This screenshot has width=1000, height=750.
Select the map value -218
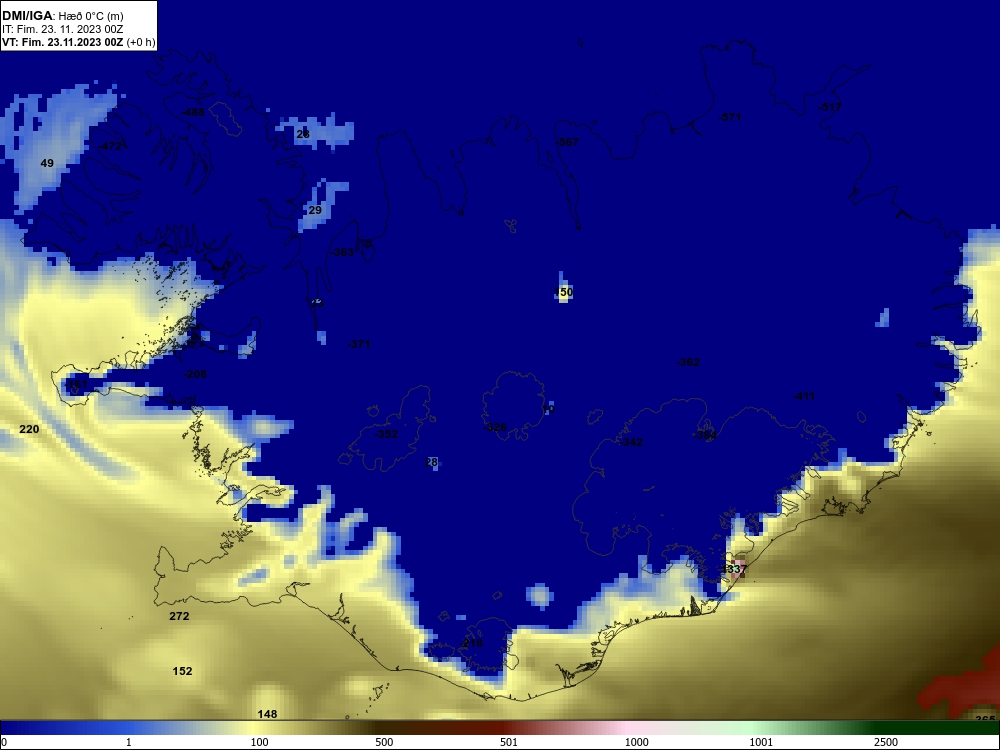[x=472, y=643]
